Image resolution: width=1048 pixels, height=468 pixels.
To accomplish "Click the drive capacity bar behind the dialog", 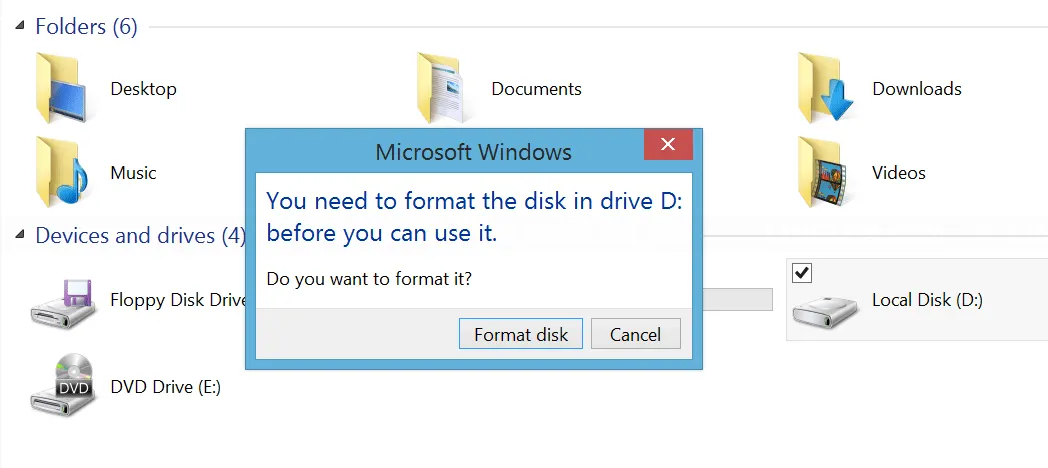I will (x=738, y=300).
